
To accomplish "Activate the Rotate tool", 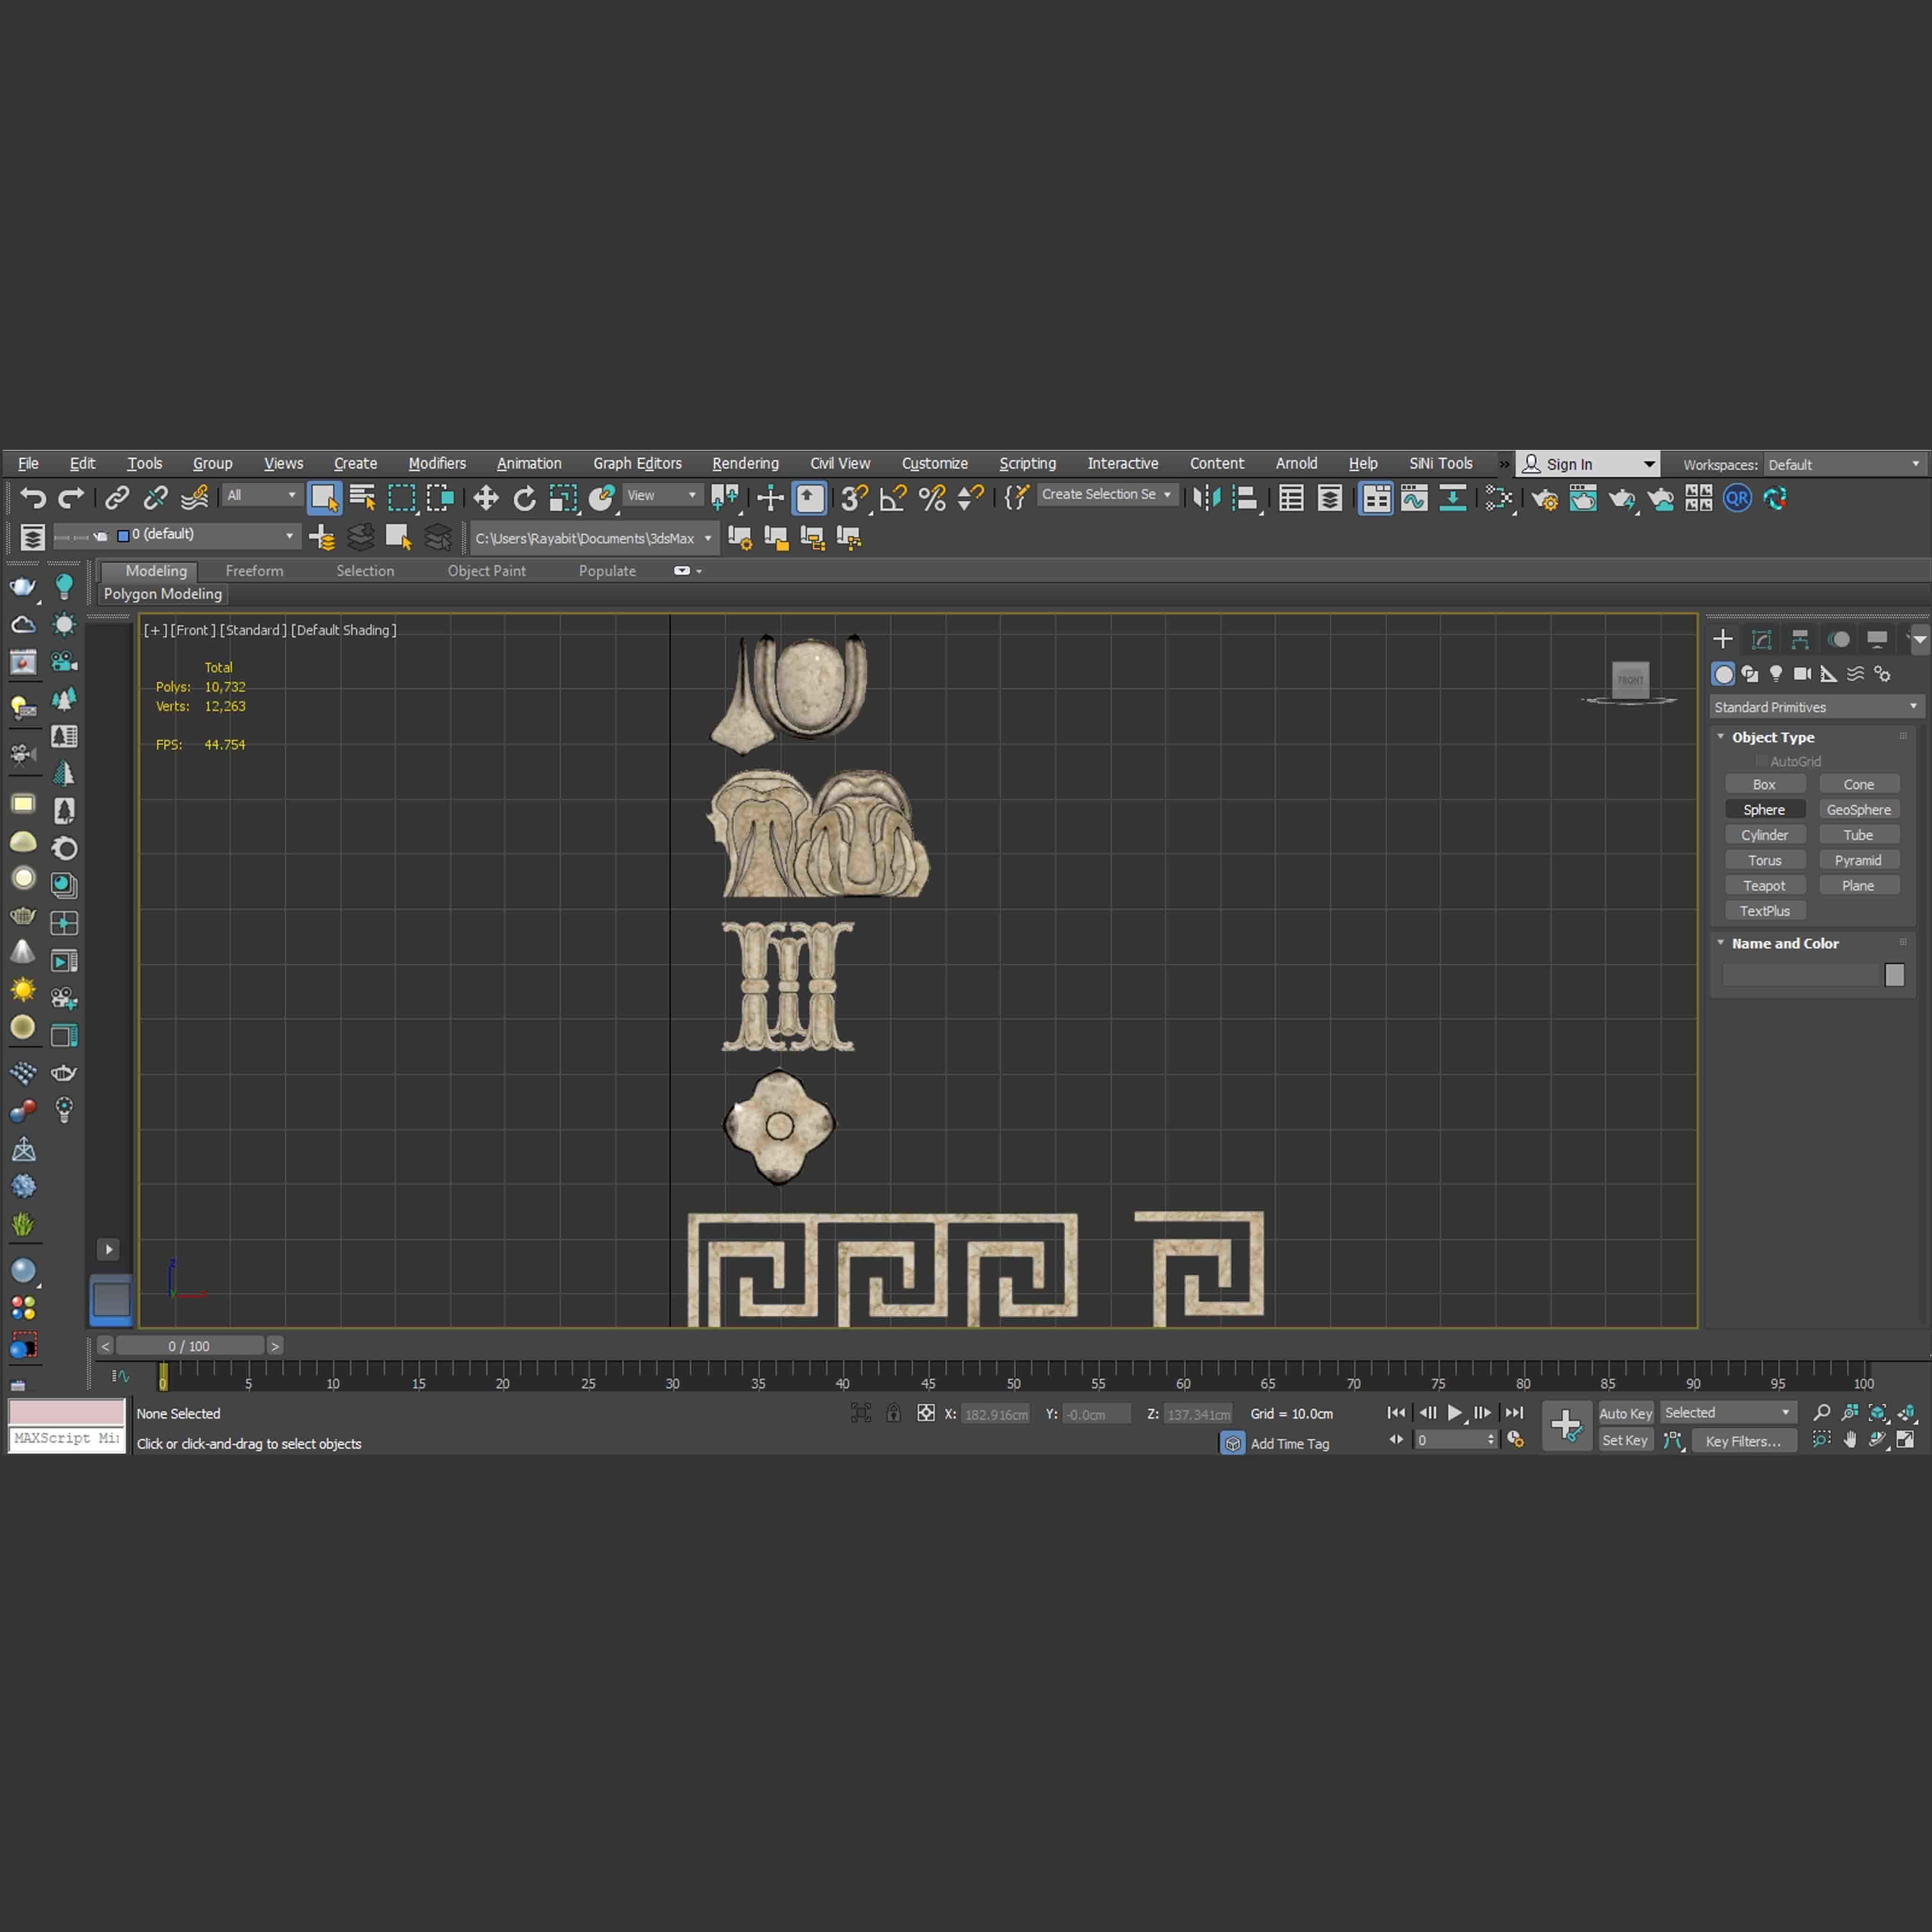I will click(524, 498).
